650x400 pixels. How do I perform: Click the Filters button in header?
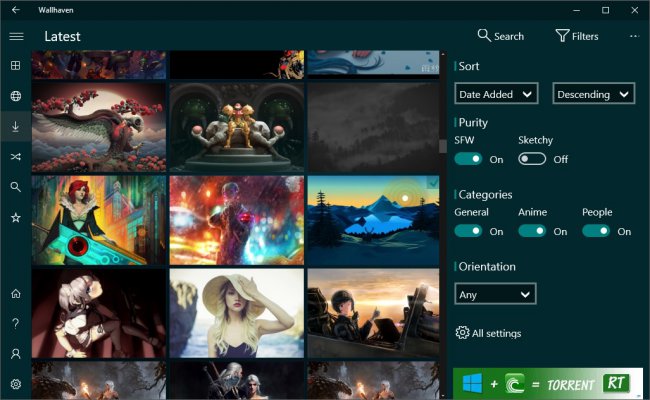click(x=577, y=36)
